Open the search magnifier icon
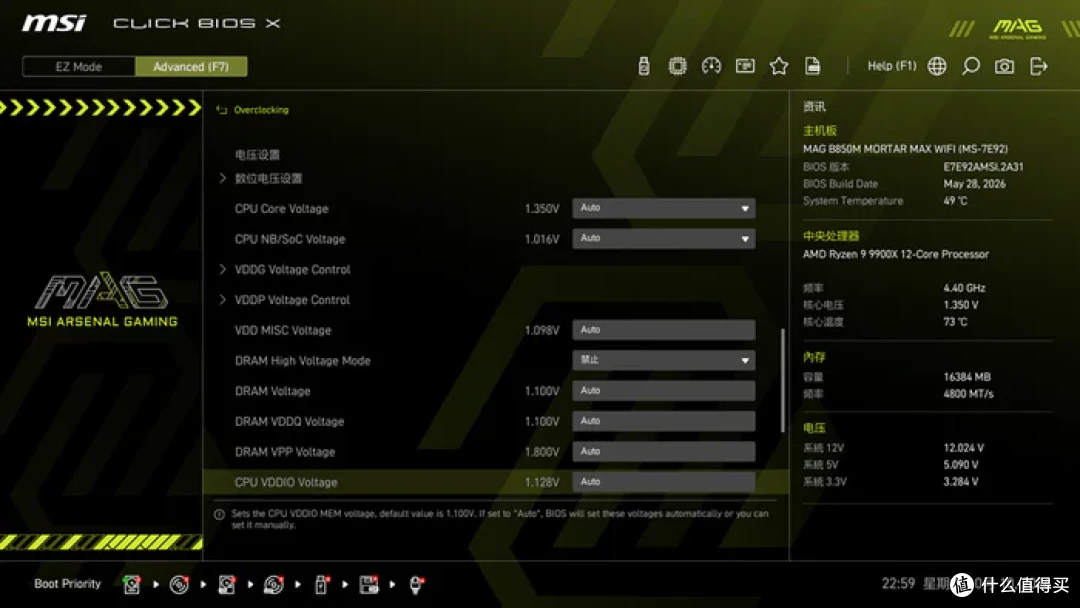This screenshot has width=1080, height=608. [970, 66]
